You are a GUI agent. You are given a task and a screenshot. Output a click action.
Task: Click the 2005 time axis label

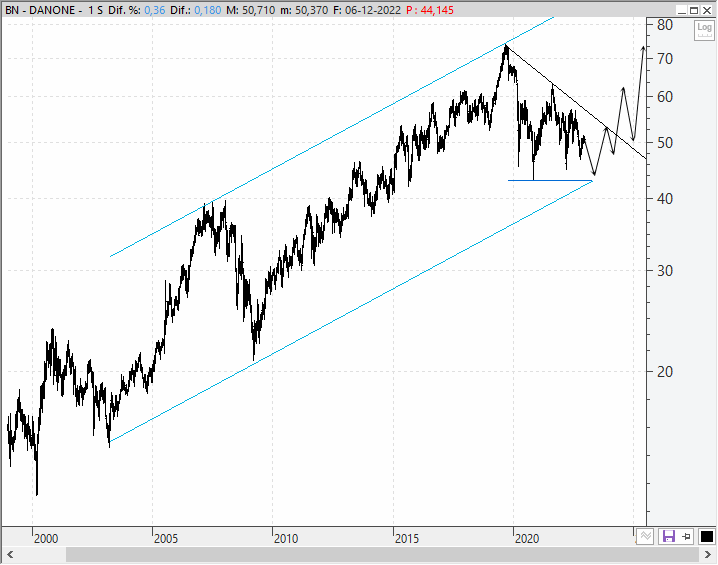click(166, 538)
